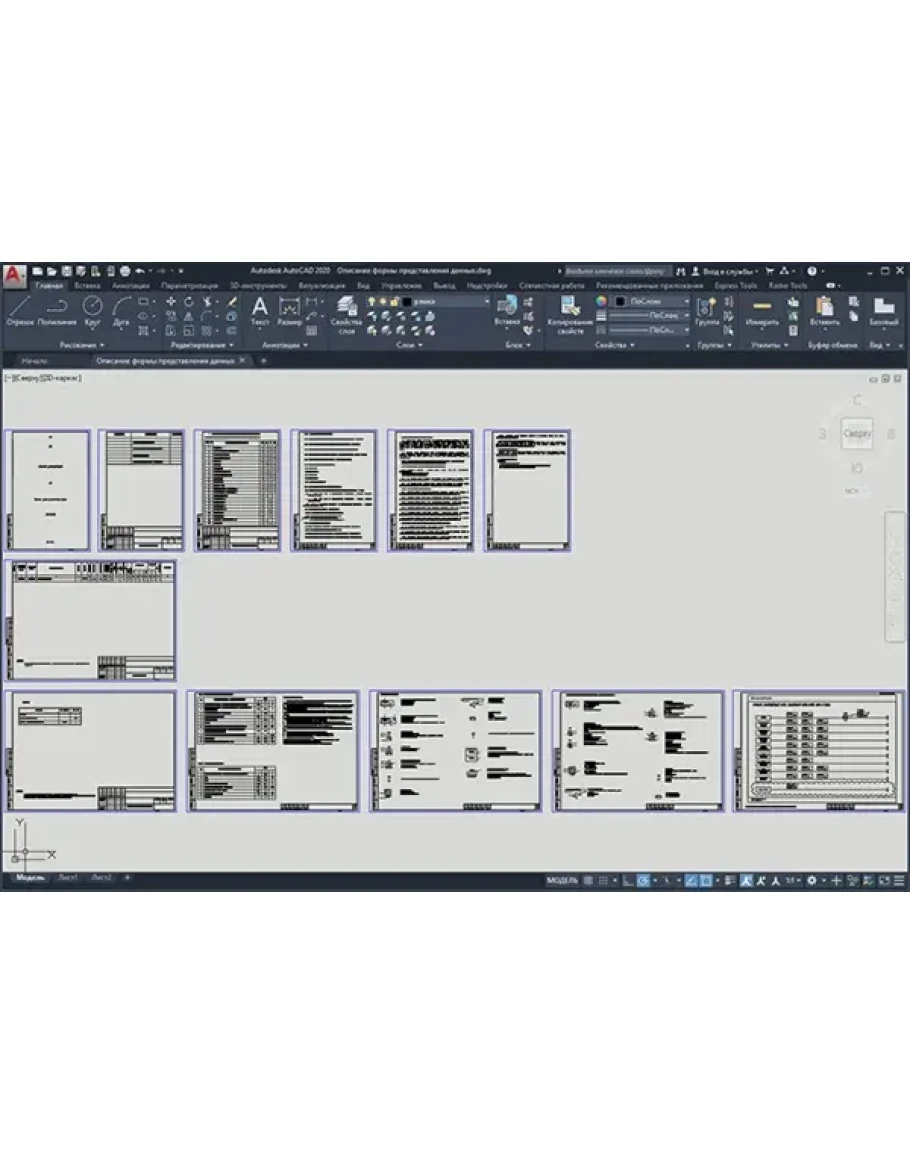Expand the Рисование panel dropdown
This screenshot has height=1155, width=910.
82,345
